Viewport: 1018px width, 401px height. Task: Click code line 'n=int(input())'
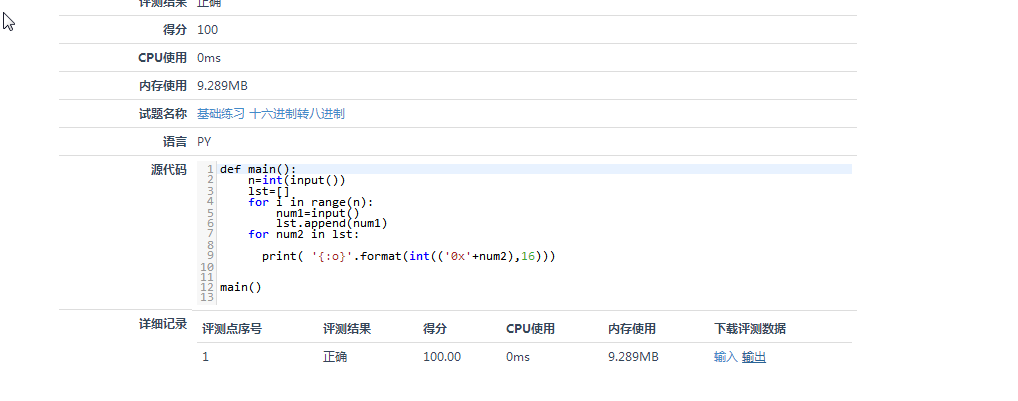[x=297, y=180]
